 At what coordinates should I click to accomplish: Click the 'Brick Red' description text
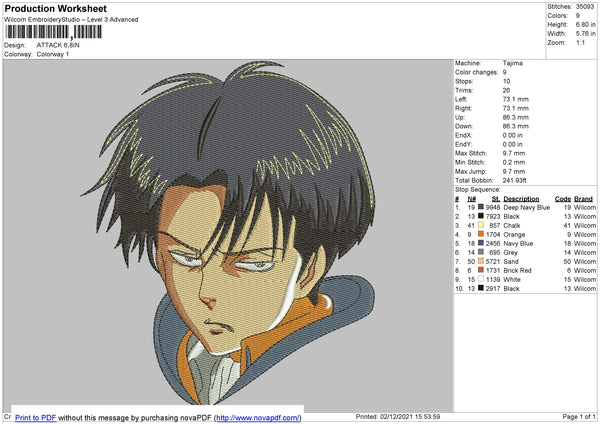tap(517, 271)
